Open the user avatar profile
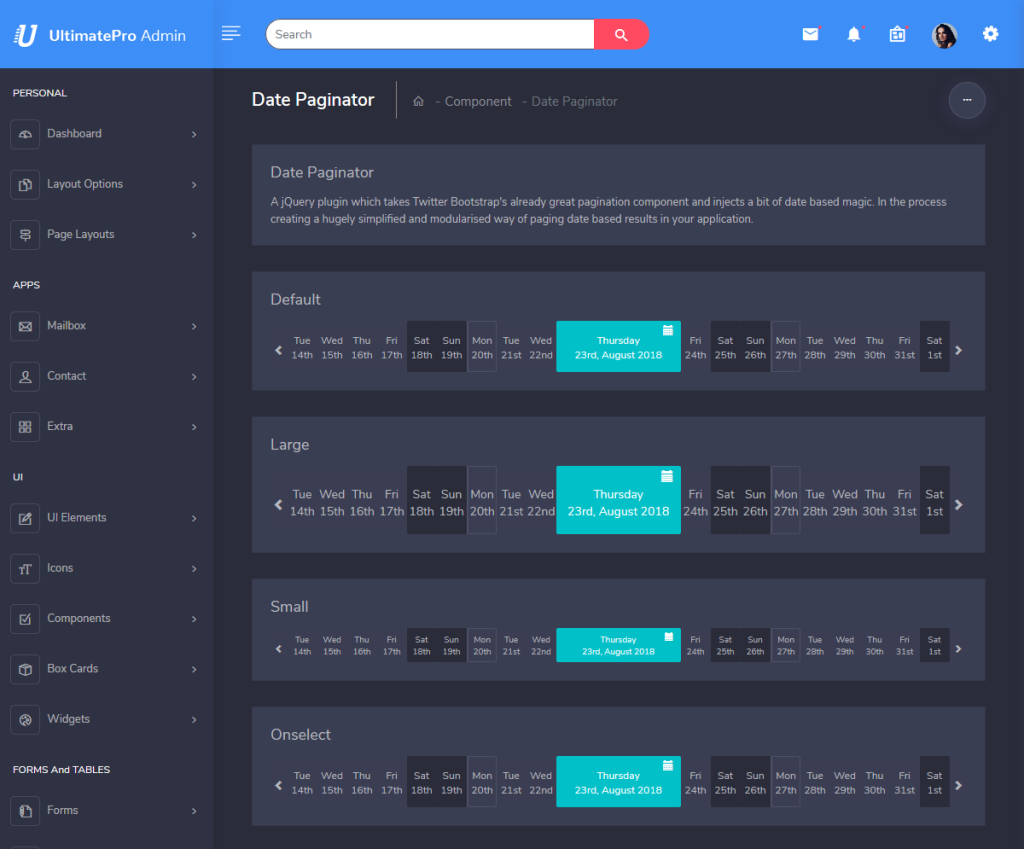This screenshot has height=849, width=1024. click(x=944, y=35)
